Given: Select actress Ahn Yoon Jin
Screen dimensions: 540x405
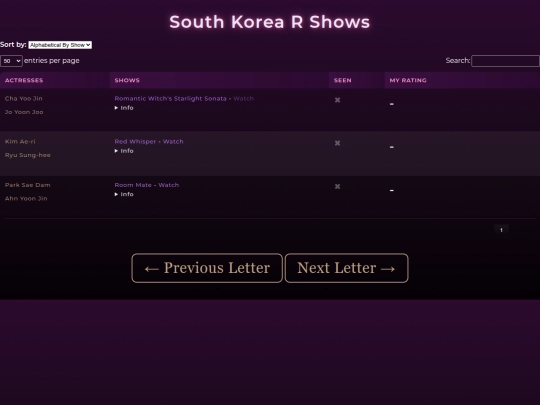Looking at the screenshot, I should 26,198.
